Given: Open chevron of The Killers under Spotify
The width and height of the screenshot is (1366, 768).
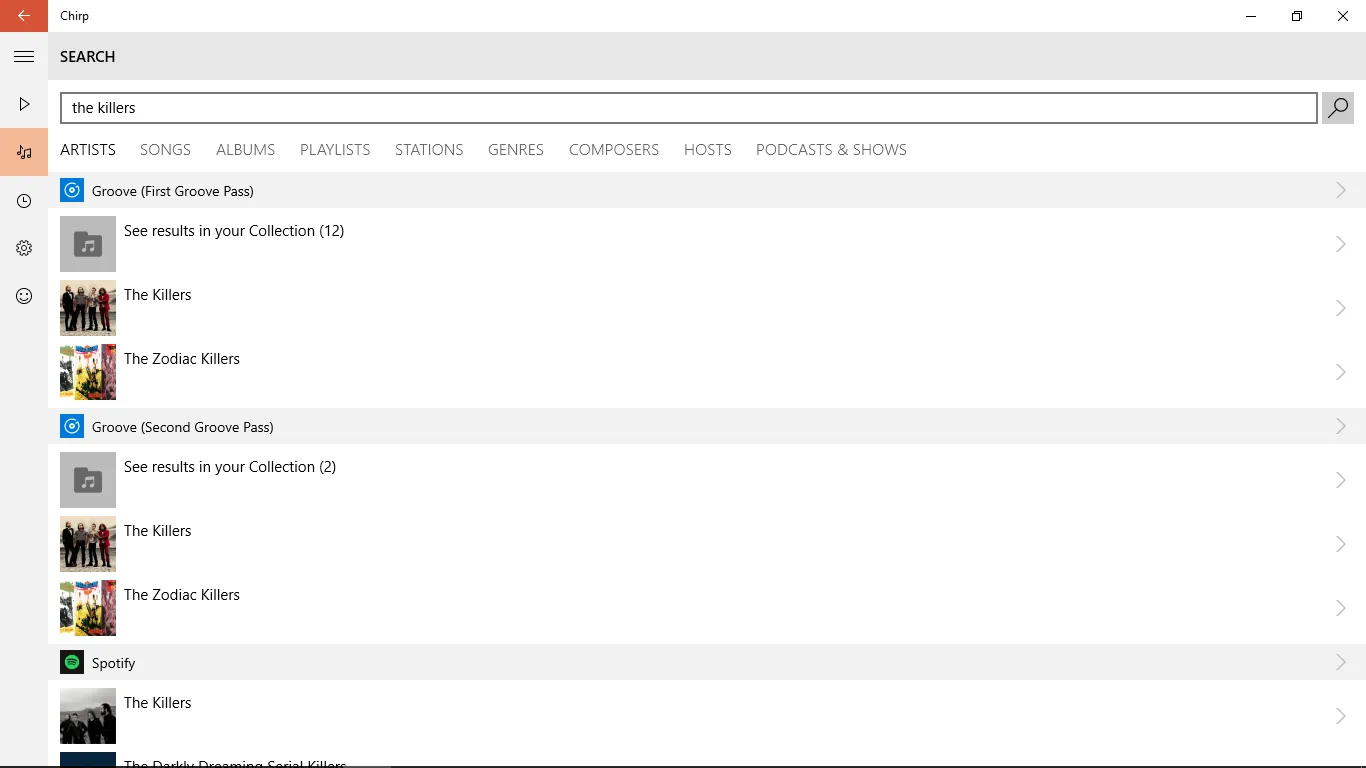Looking at the screenshot, I should click(x=1341, y=716).
